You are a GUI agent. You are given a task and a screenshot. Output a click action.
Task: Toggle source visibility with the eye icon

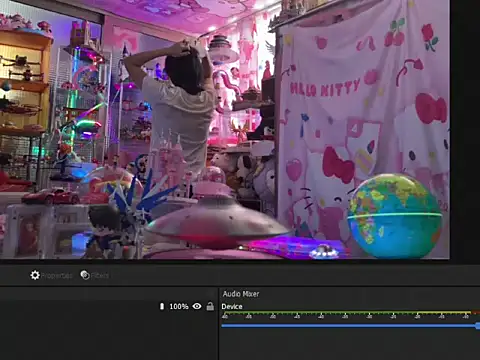197,306
